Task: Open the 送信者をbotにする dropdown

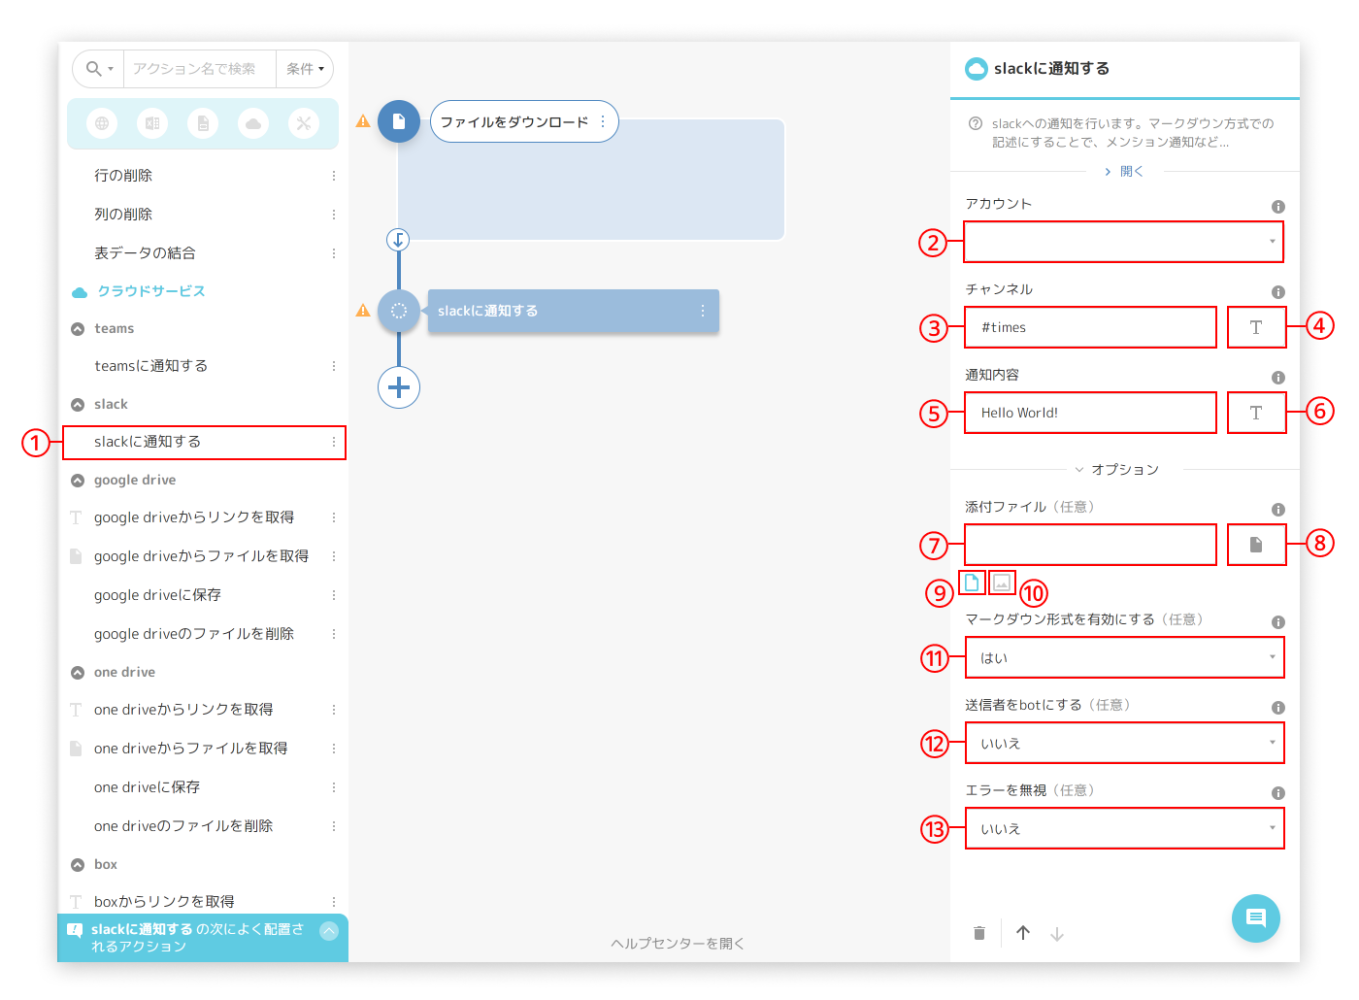Action: click(x=1125, y=743)
